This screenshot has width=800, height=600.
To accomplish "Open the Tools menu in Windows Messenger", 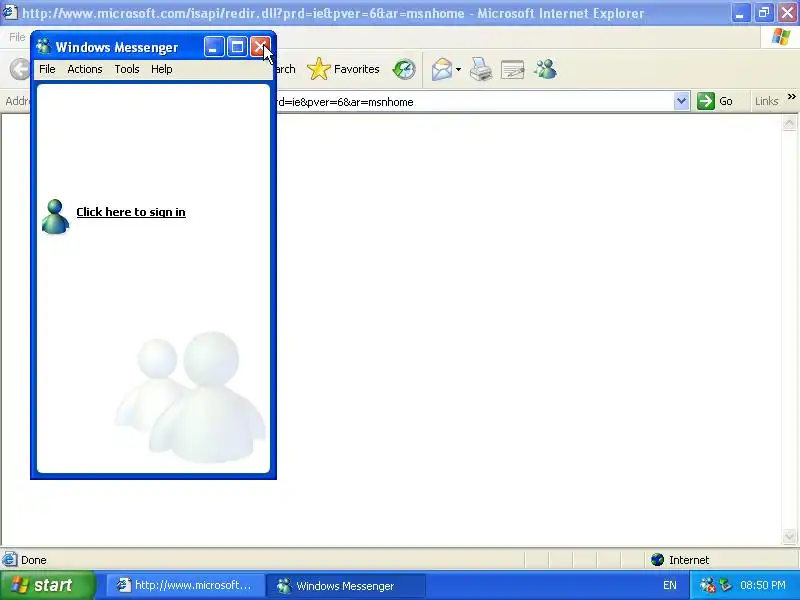I will point(127,69).
